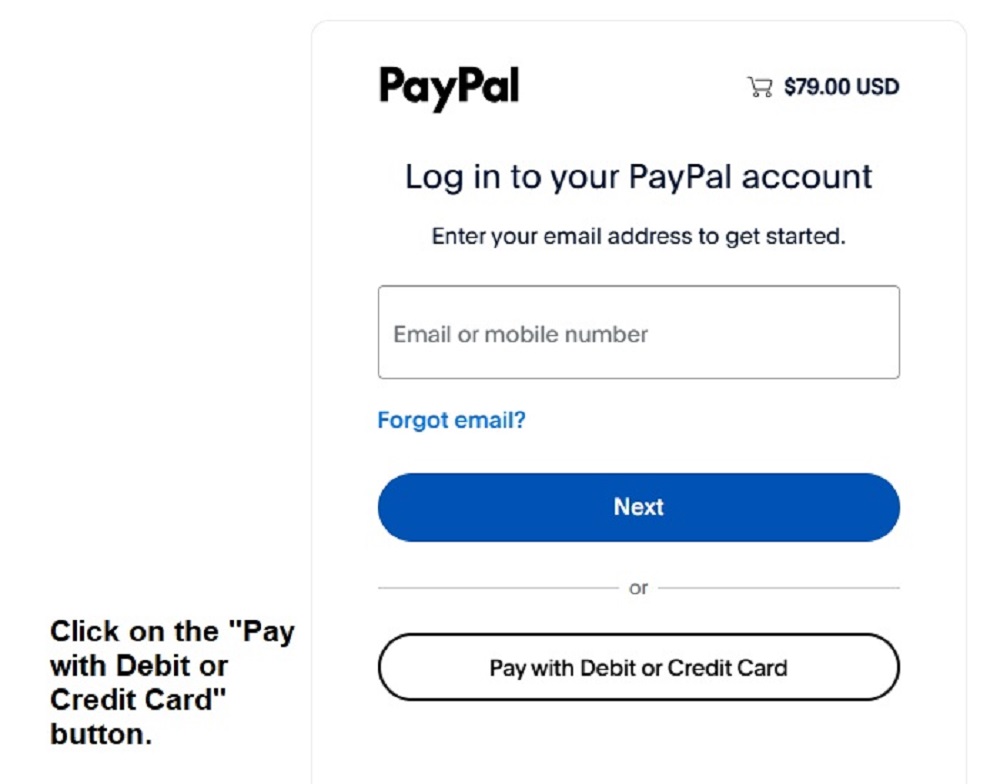Open the Forgot email? link
Screen dimensions: 1000x784
point(451,420)
